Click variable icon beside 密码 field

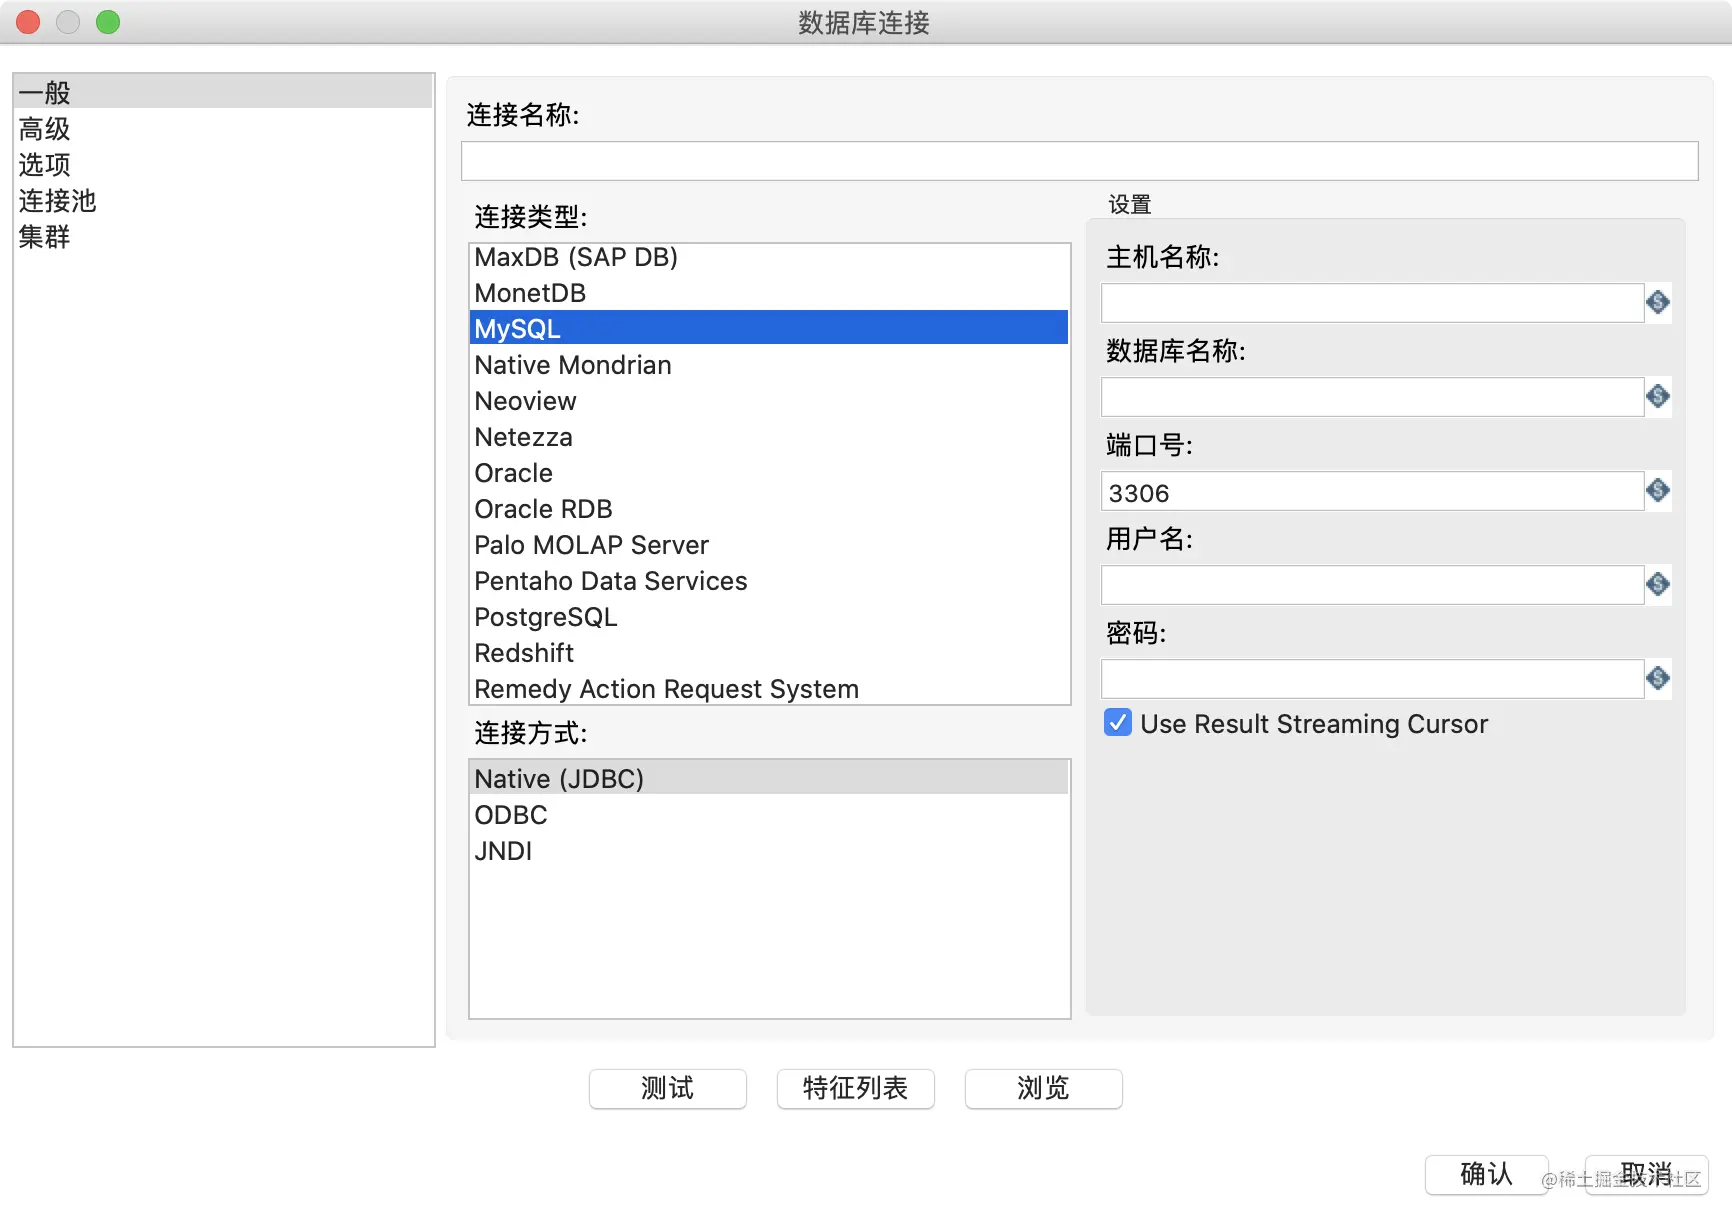[x=1658, y=678]
